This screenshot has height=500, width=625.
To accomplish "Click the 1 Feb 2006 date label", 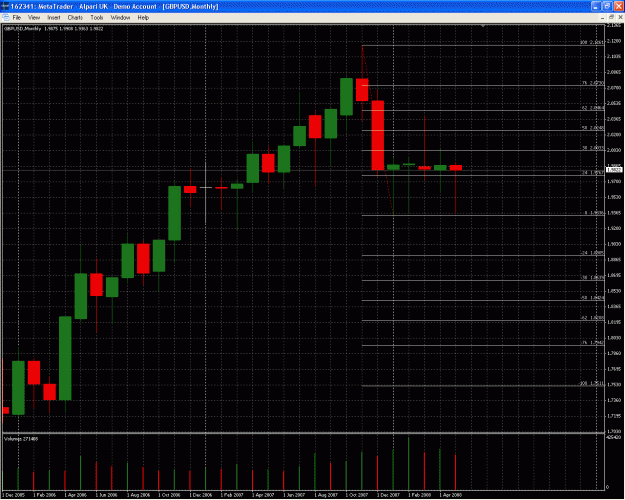I will (x=45, y=495).
